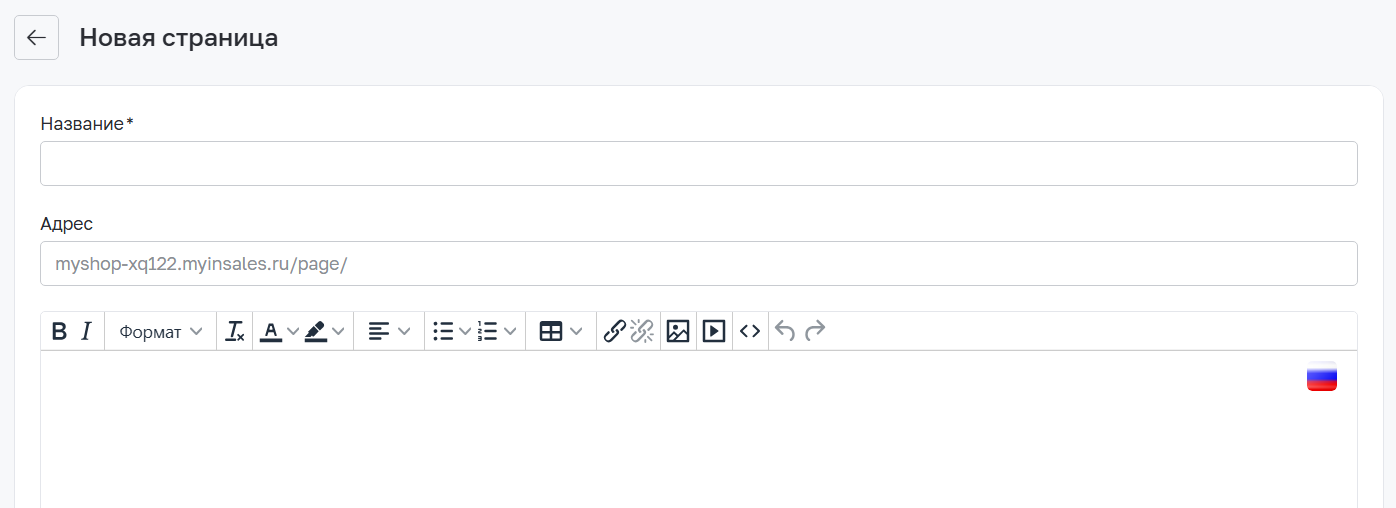Apply the text color button
Image resolution: width=1396 pixels, height=508 pixels.
pyautogui.click(x=270, y=331)
